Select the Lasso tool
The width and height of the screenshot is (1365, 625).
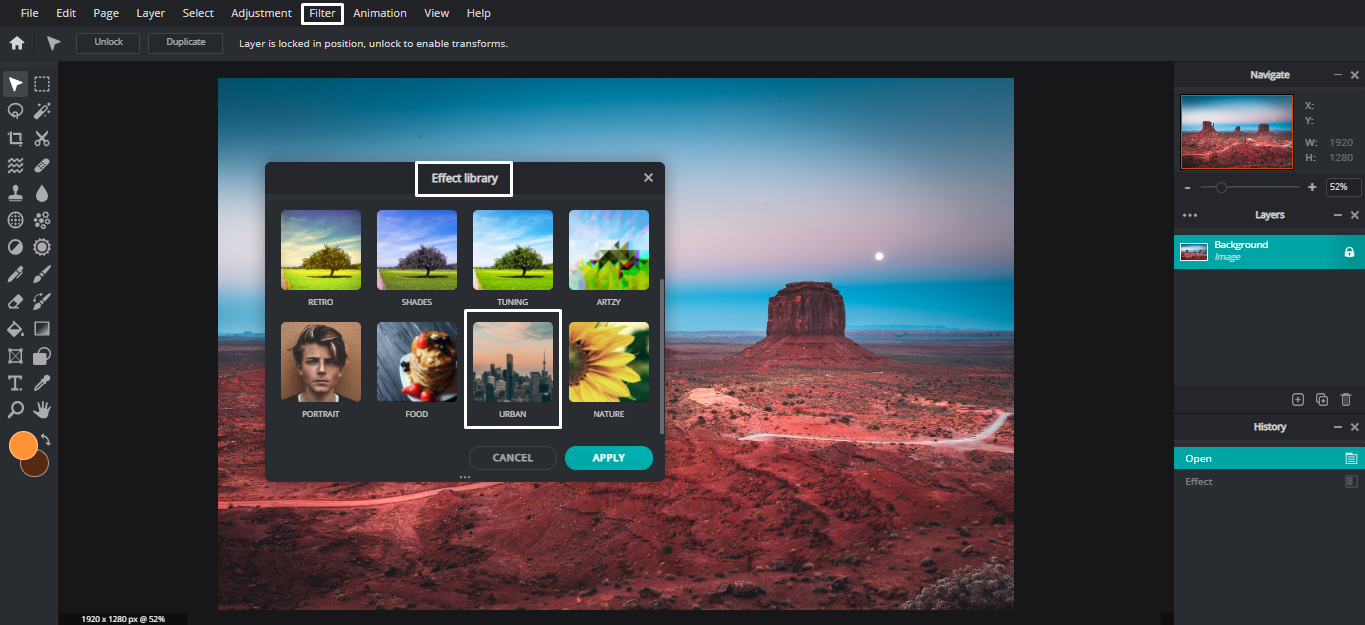tap(15, 110)
